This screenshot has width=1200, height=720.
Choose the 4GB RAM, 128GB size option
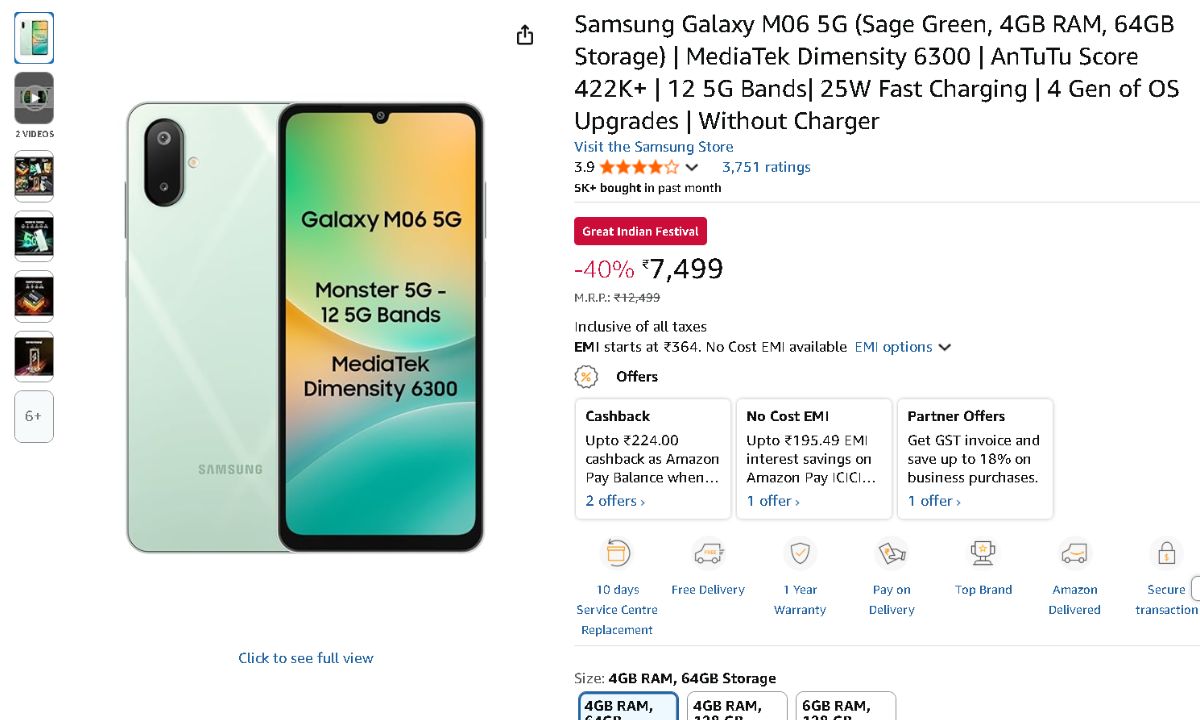pyautogui.click(x=738, y=707)
